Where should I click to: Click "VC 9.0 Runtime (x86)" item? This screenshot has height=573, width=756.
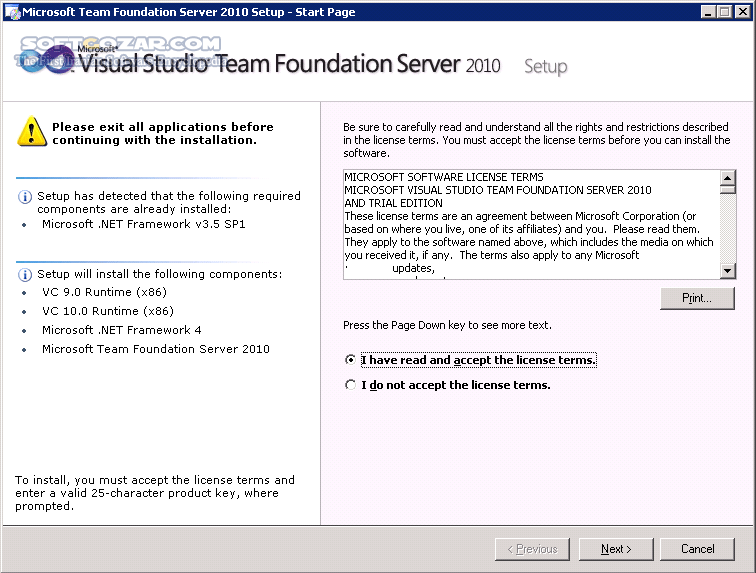pos(104,292)
